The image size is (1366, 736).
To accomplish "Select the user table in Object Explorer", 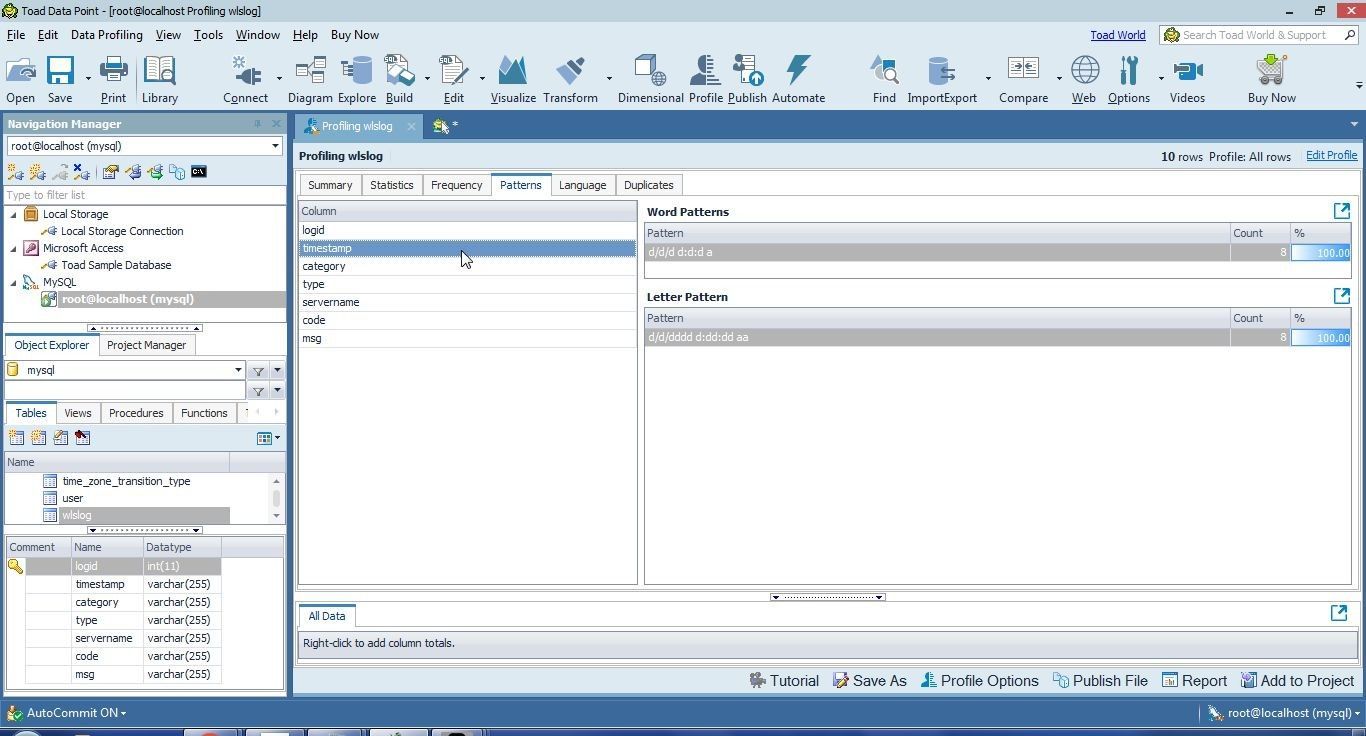I will 73,498.
